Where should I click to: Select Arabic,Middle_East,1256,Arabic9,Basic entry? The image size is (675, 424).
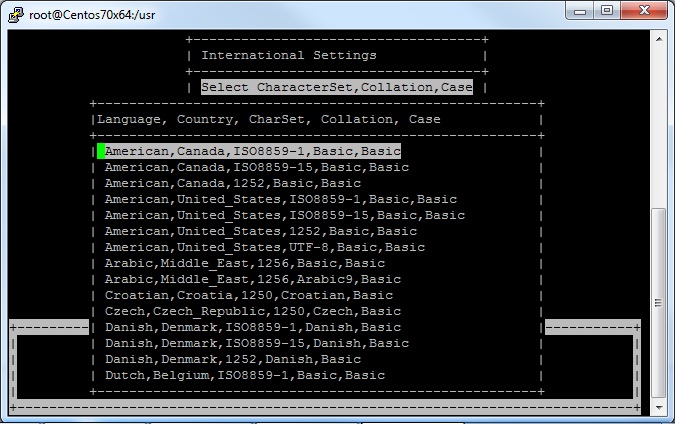tap(252, 280)
